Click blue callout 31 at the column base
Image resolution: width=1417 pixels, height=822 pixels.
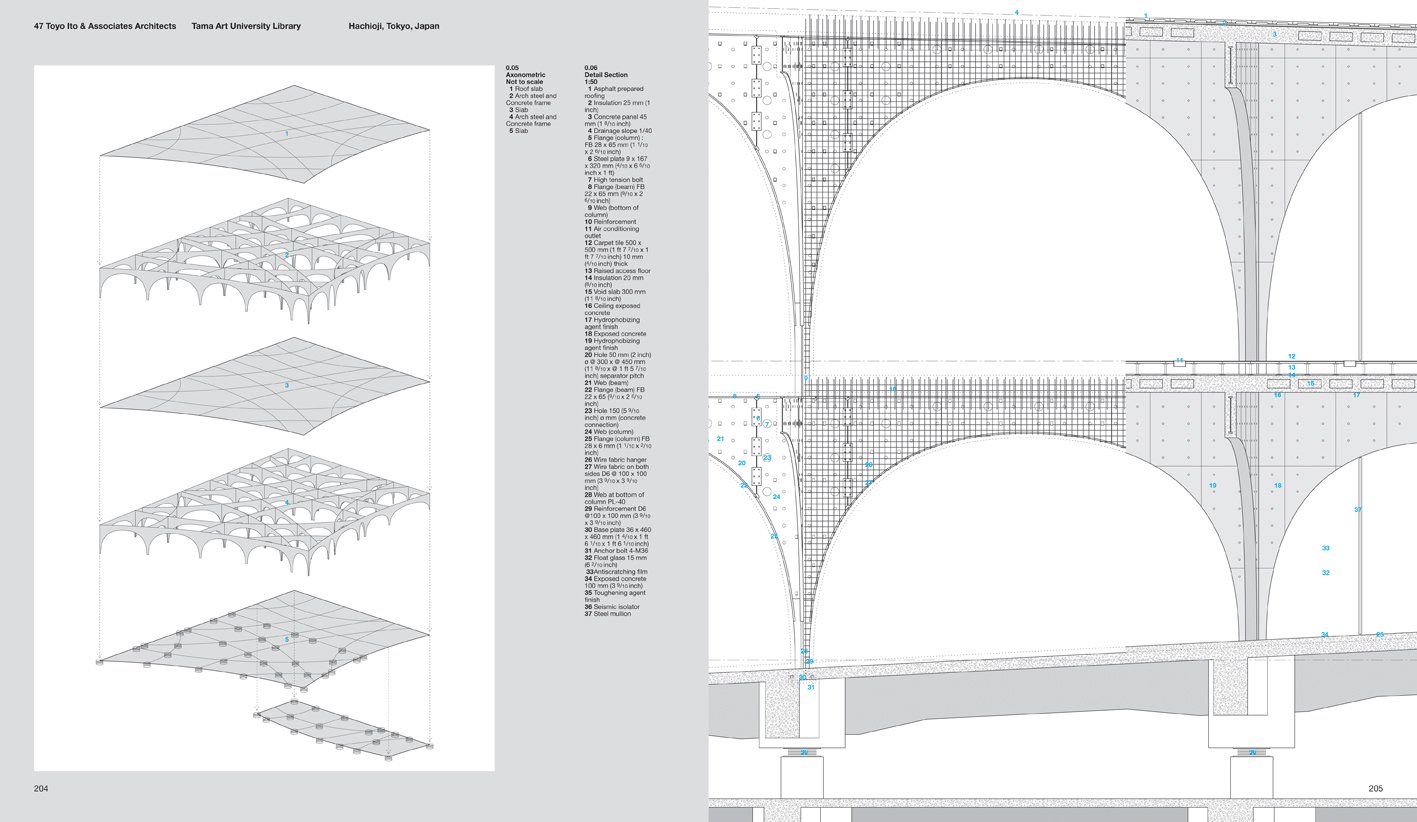811,687
